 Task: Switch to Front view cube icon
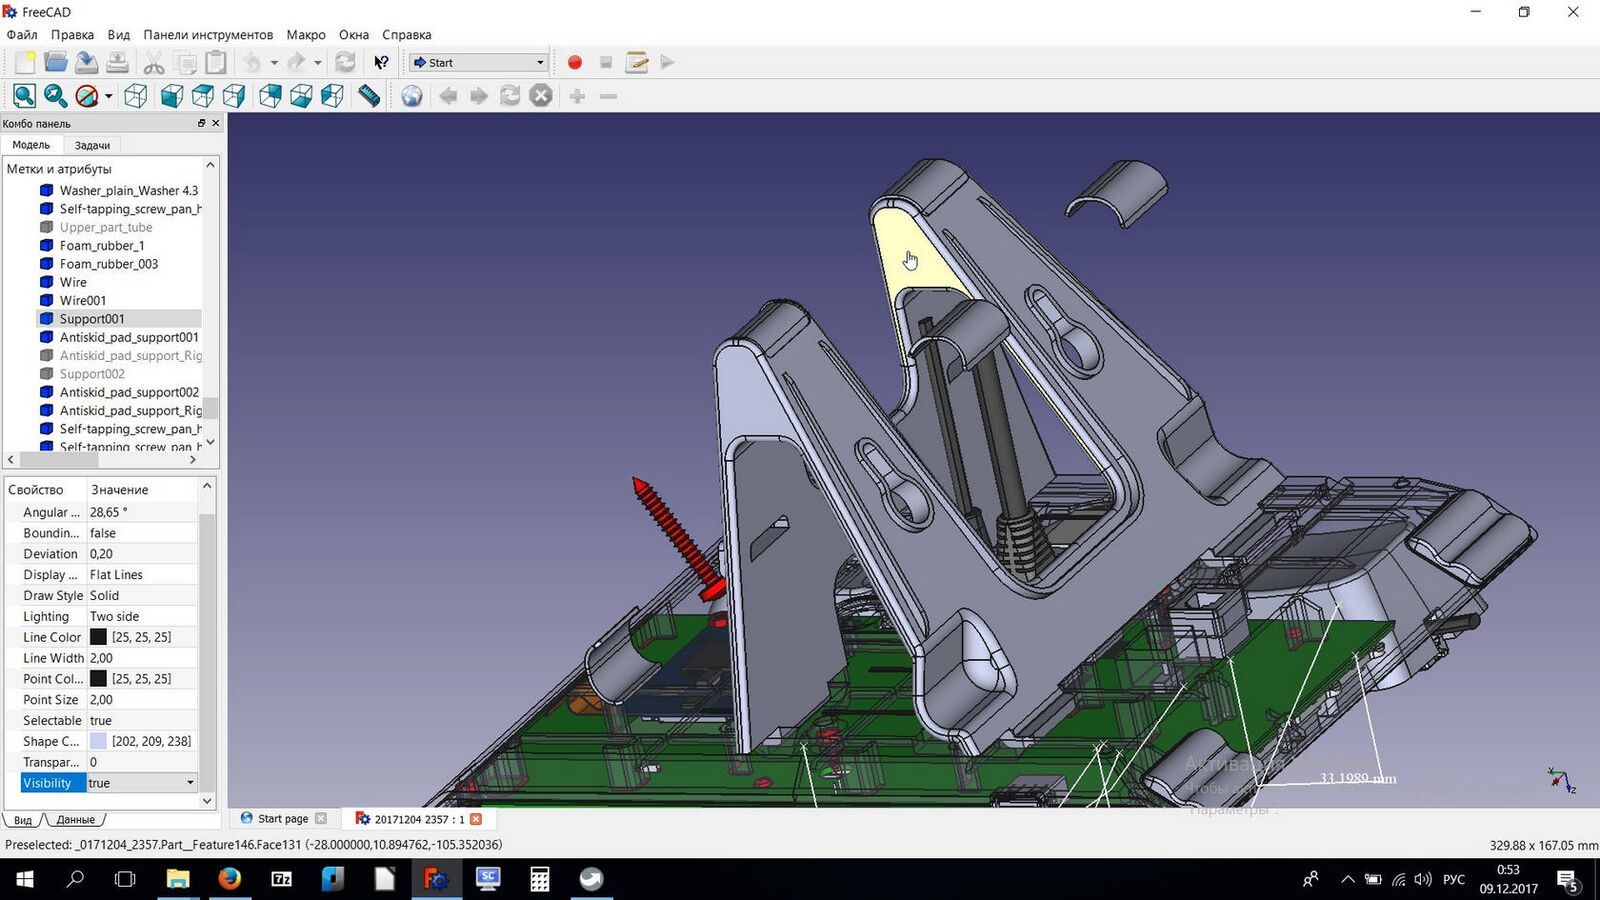[x=172, y=96]
